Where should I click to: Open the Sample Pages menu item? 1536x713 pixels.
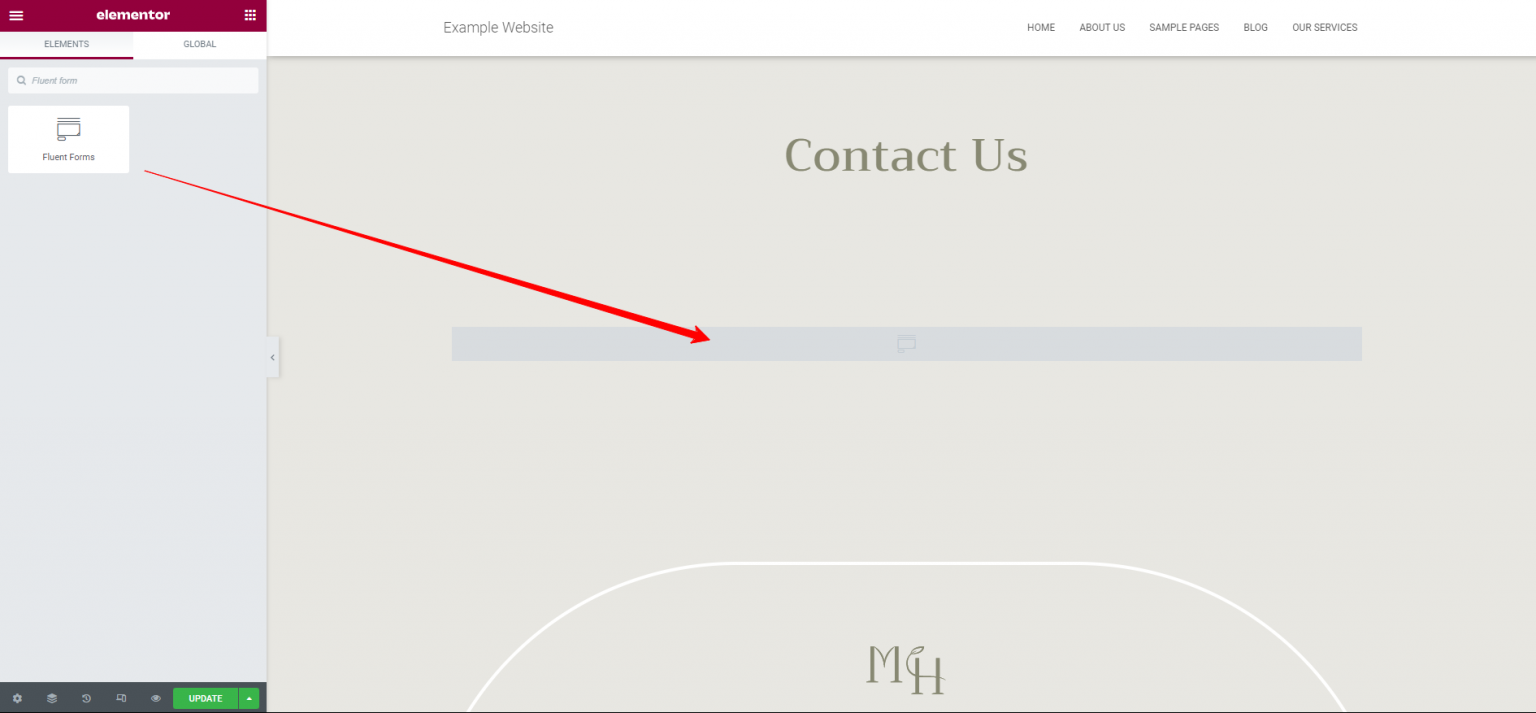pos(1184,28)
